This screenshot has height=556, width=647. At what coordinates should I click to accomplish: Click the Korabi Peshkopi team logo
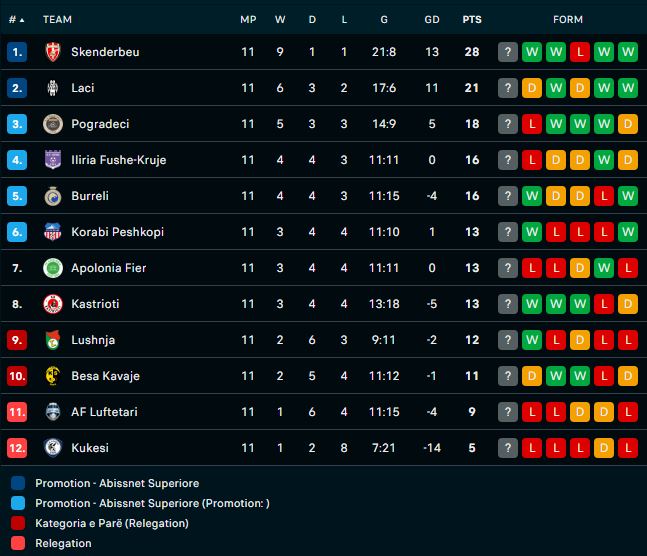point(53,232)
